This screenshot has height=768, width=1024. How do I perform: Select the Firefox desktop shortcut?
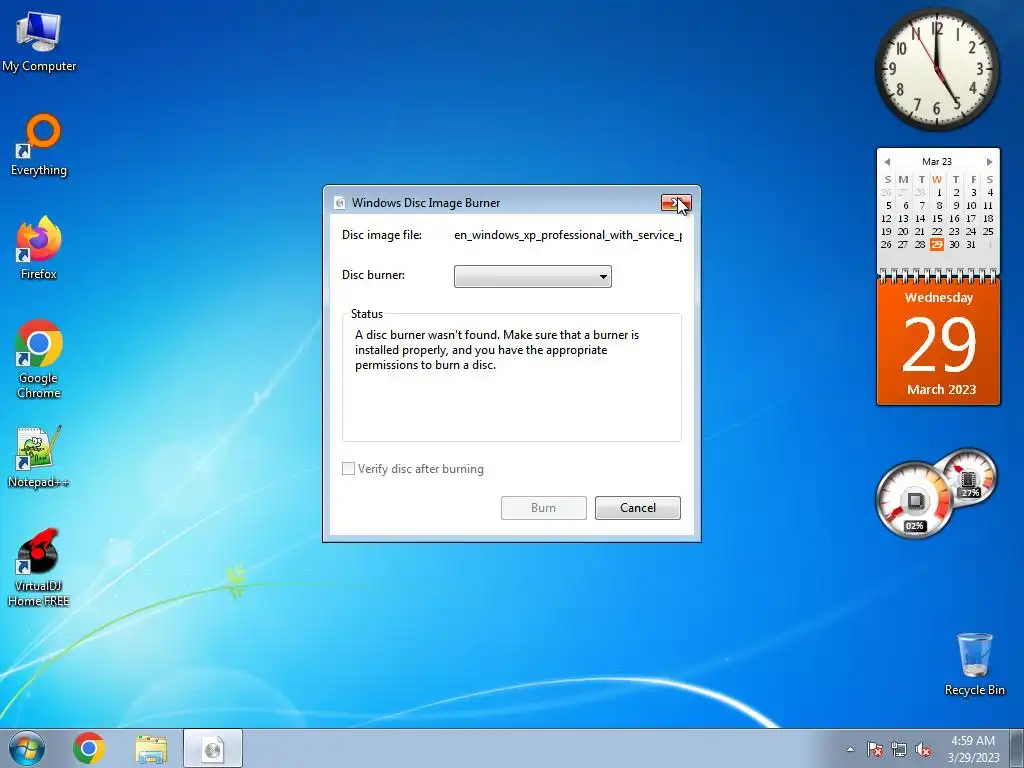(39, 248)
